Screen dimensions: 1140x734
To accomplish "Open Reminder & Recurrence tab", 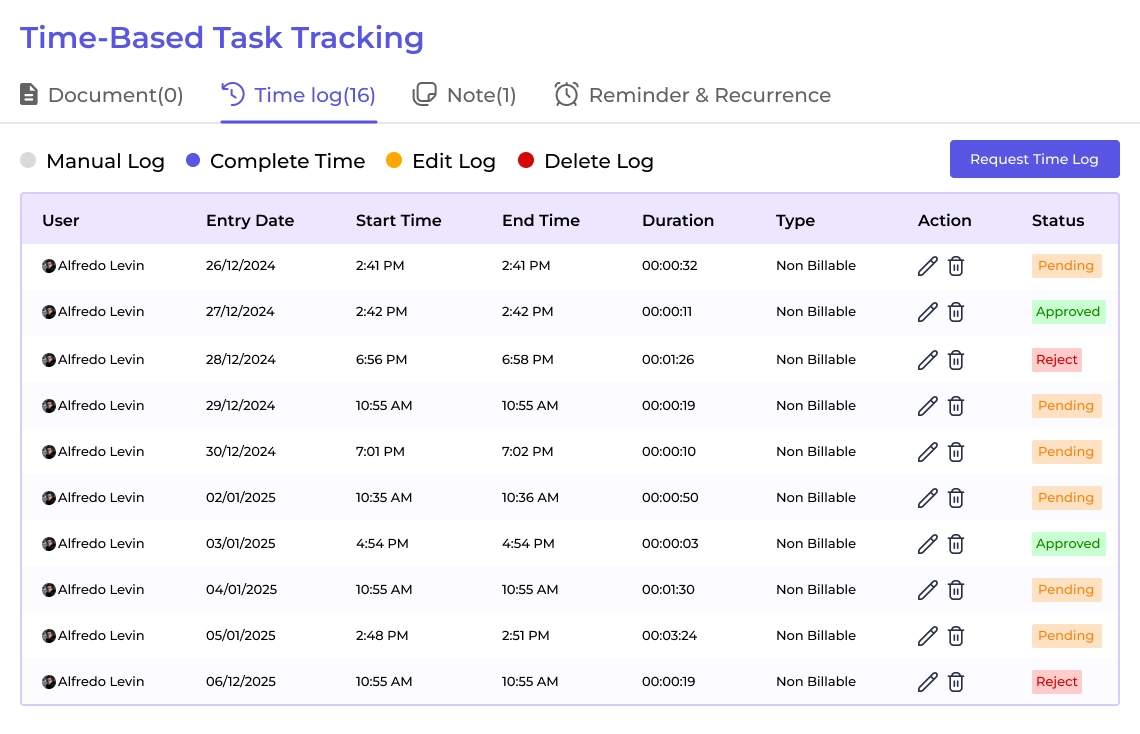I will [x=693, y=95].
